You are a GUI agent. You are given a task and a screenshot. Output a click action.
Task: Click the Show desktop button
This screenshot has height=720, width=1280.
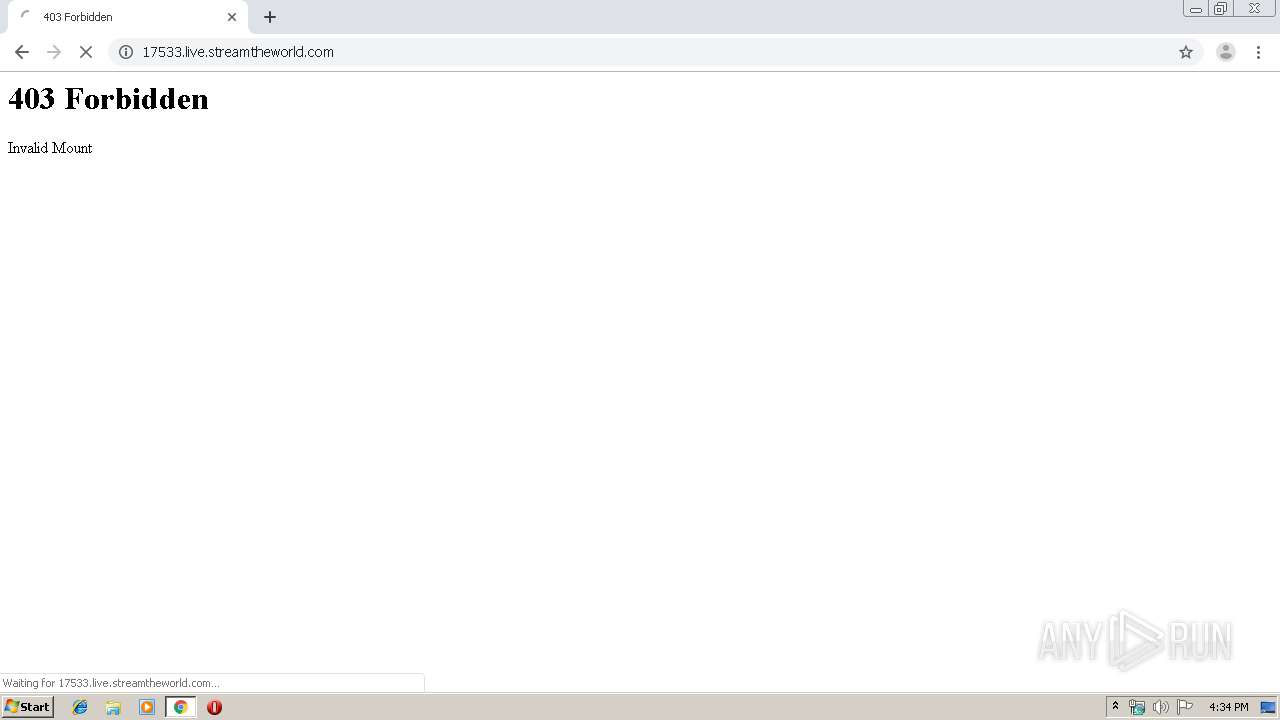pyautogui.click(x=1268, y=707)
